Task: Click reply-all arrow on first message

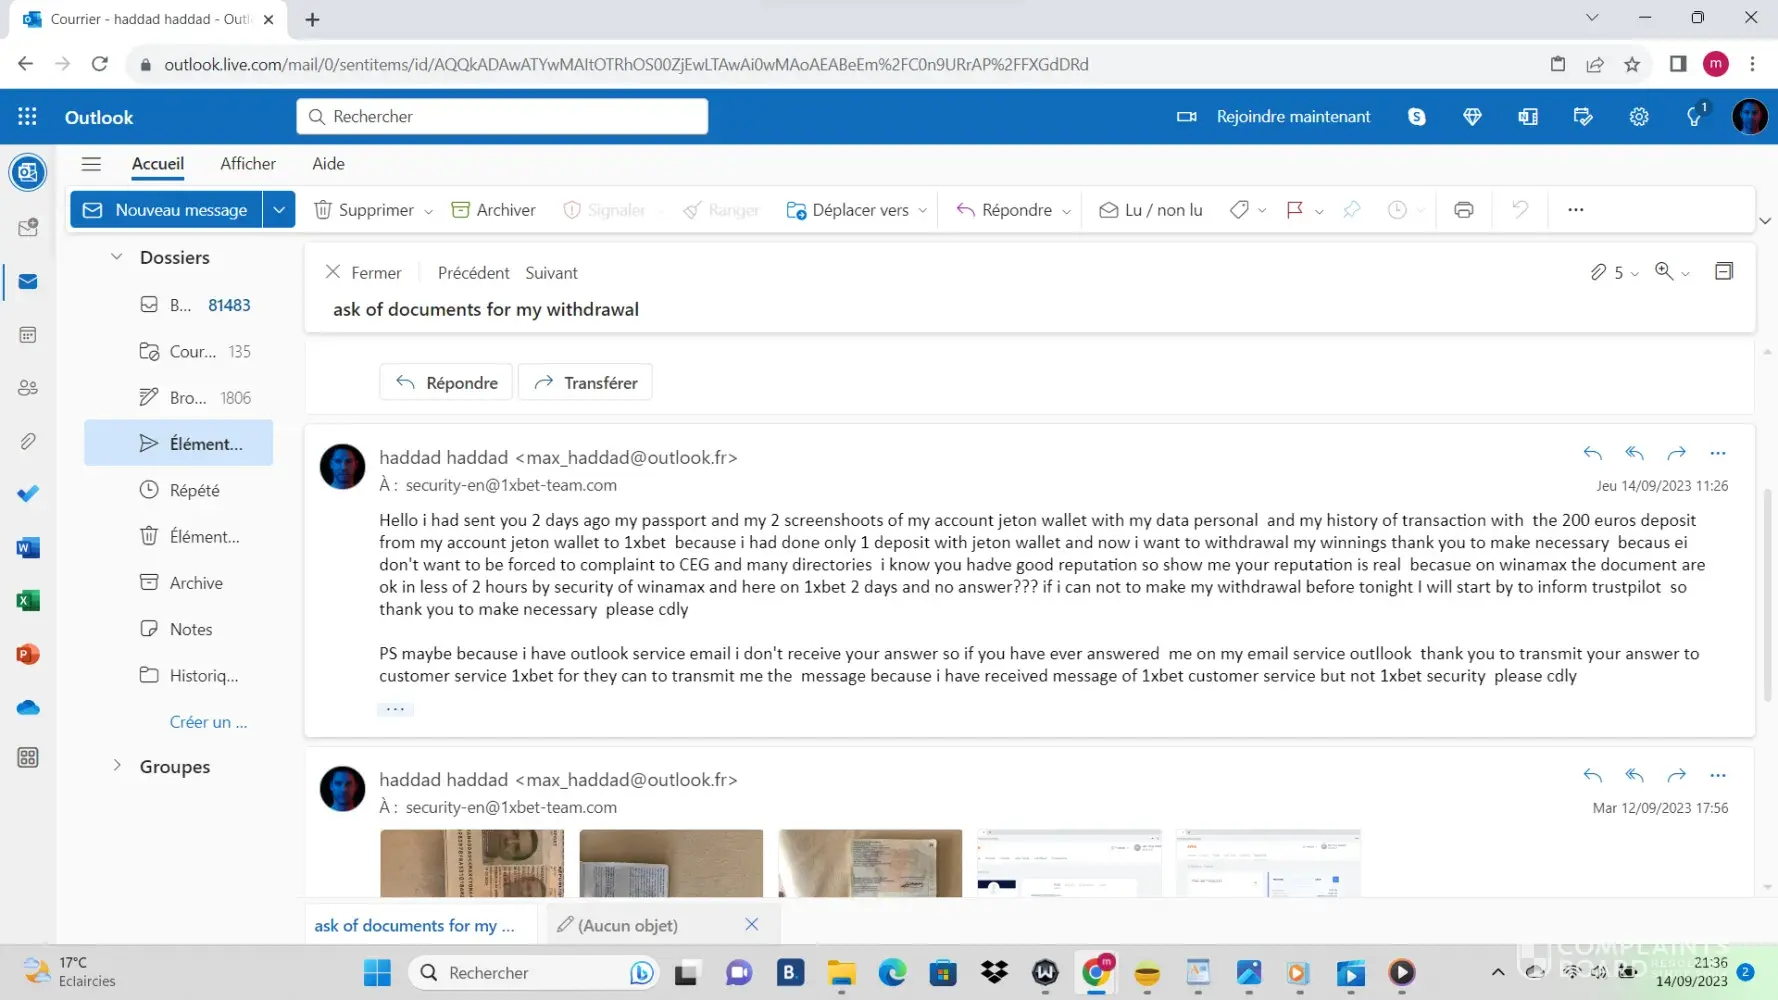Action: (x=1634, y=454)
